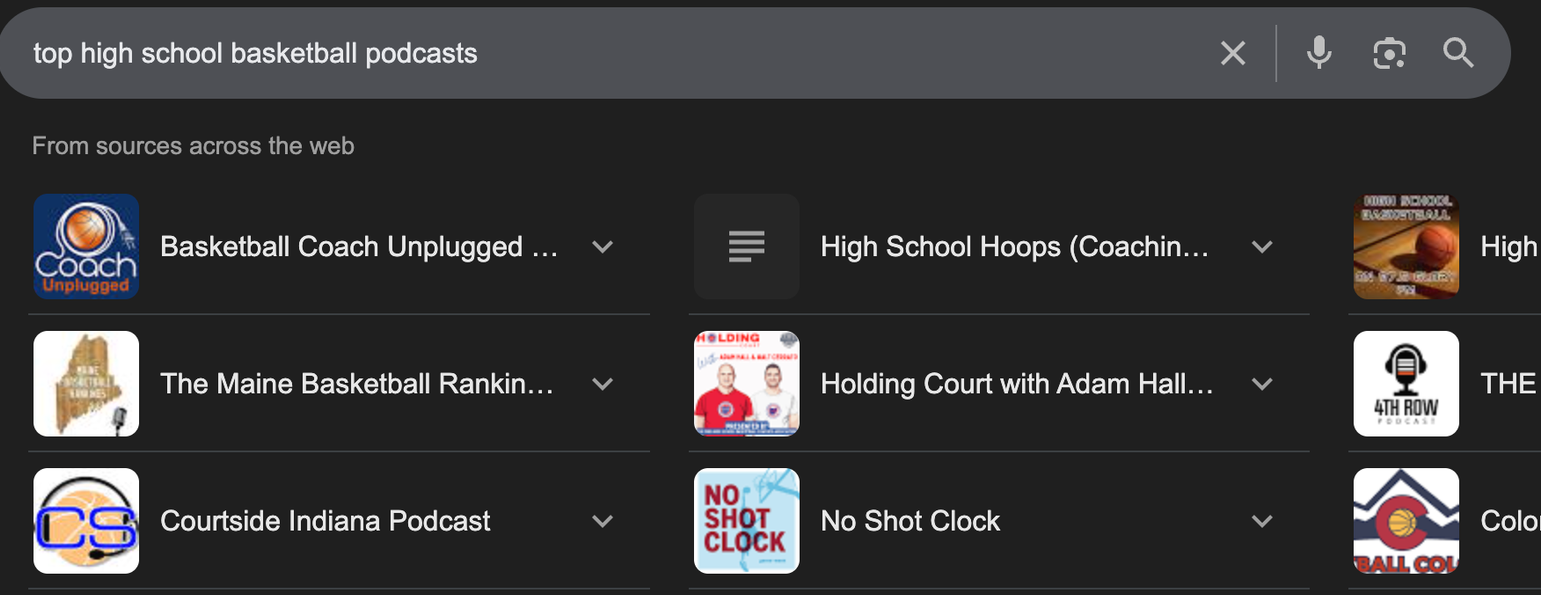Expand the Holding Court with Adam Hall chevron
Viewport: 1541px width, 595px height.
tap(1262, 384)
